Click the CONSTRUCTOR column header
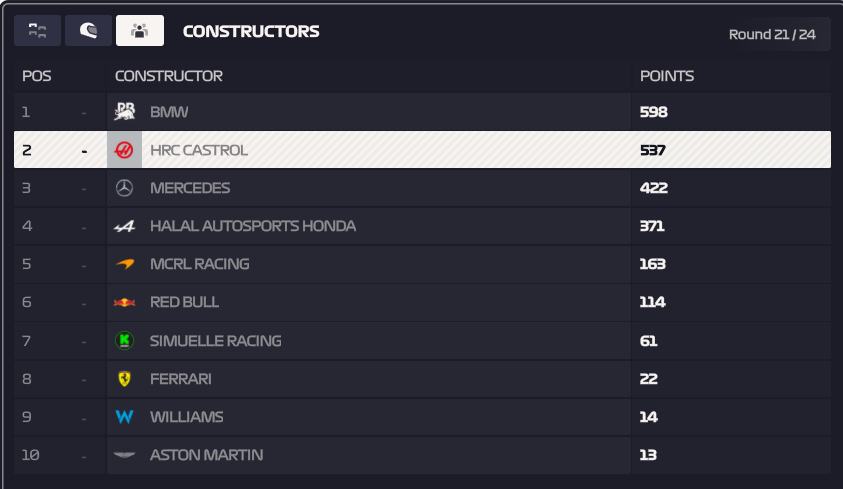 (168, 76)
